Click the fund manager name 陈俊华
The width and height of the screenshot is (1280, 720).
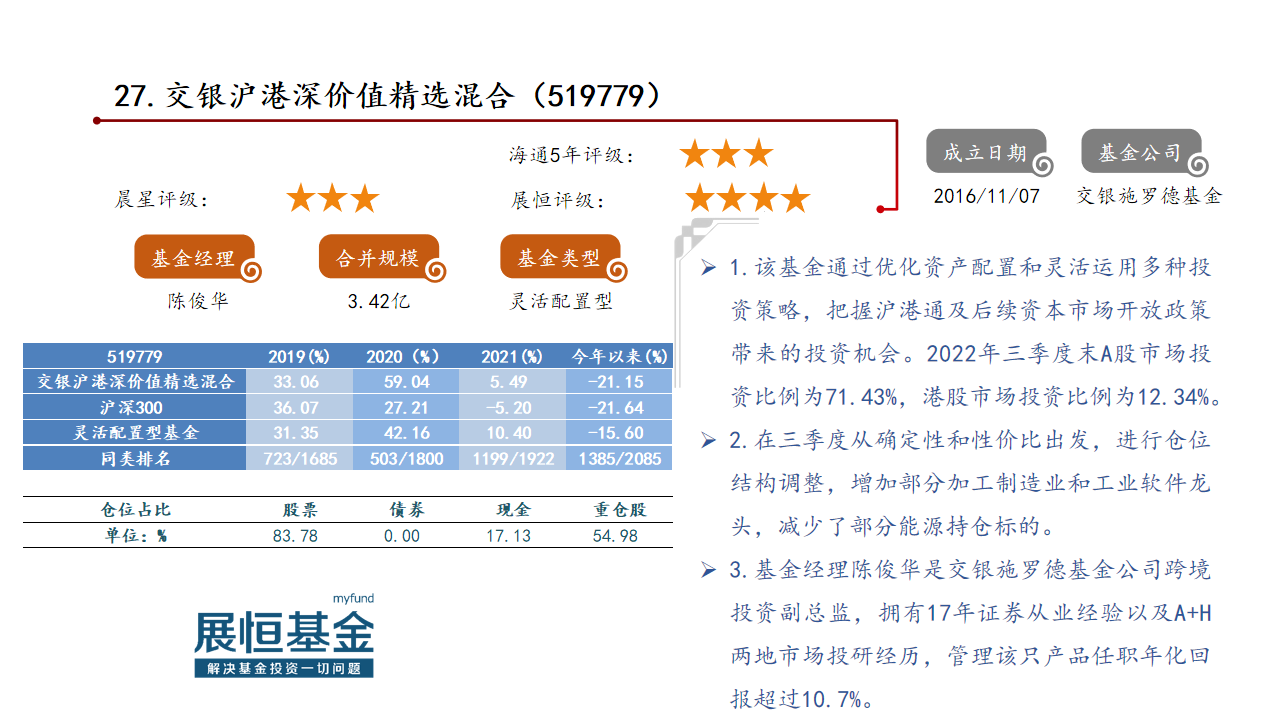[x=197, y=301]
